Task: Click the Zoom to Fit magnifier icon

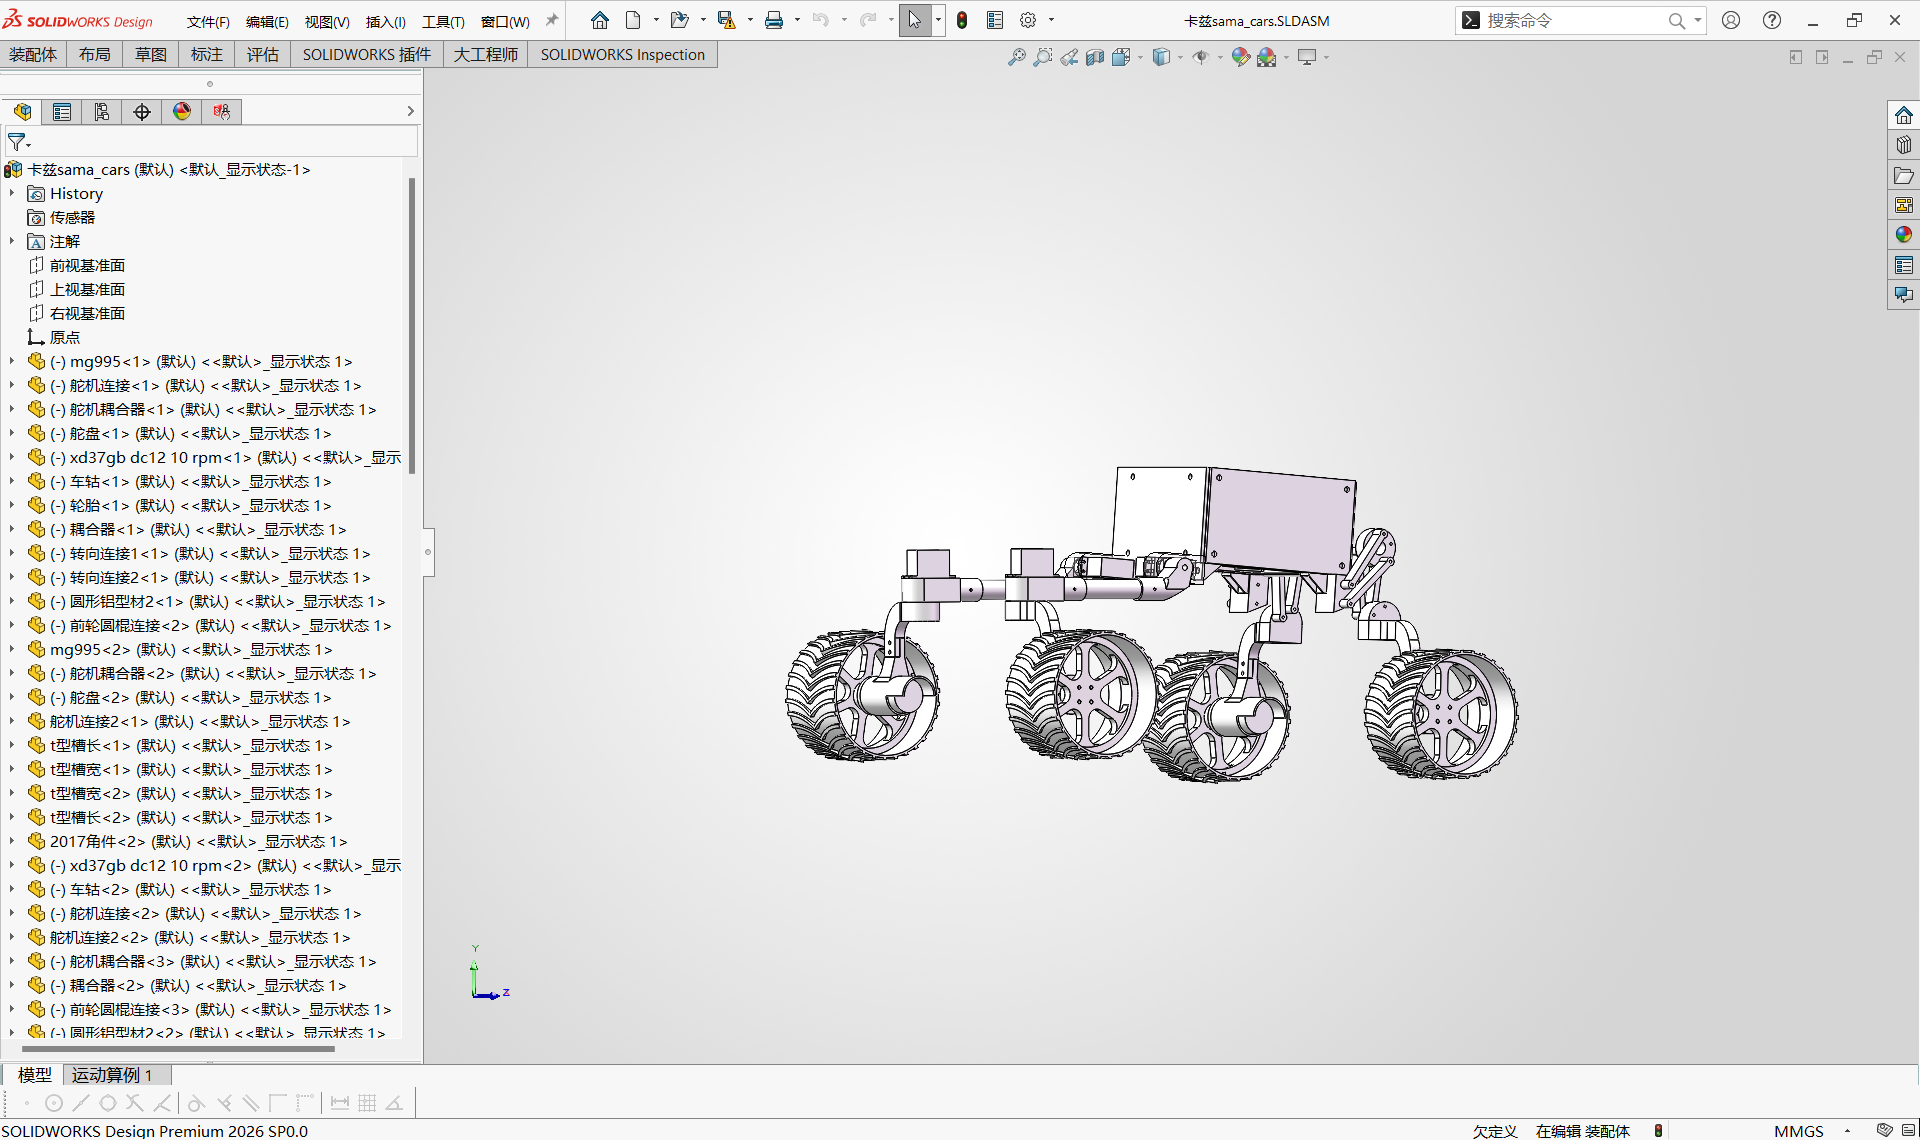Action: coord(1017,57)
